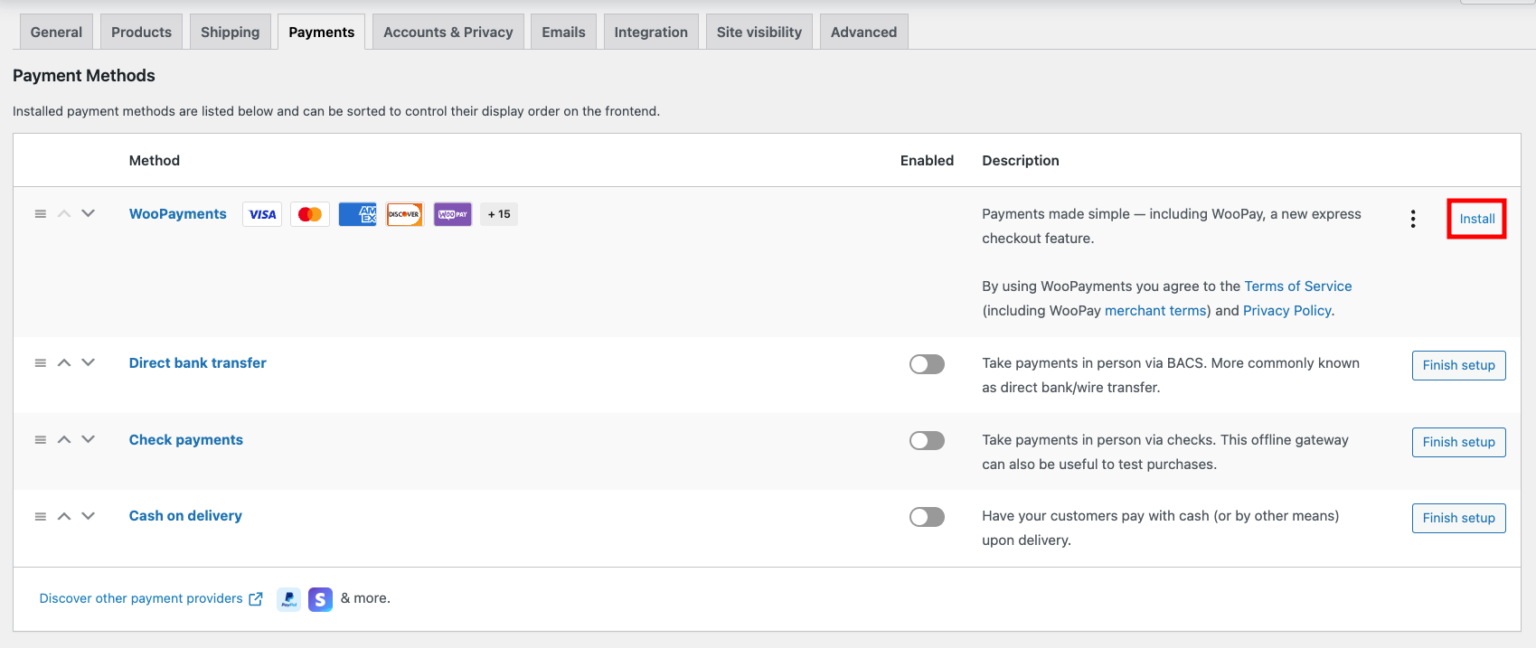The height and width of the screenshot is (648, 1536).
Task: Show more card types via the +15 badge
Action: (x=499, y=214)
